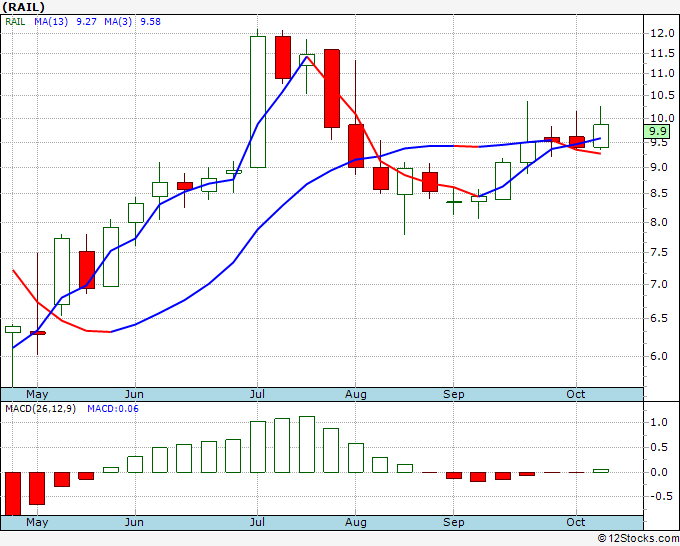Click the 10.0 price axis label
Image resolution: width=680 pixels, height=546 pixels.
click(x=662, y=118)
